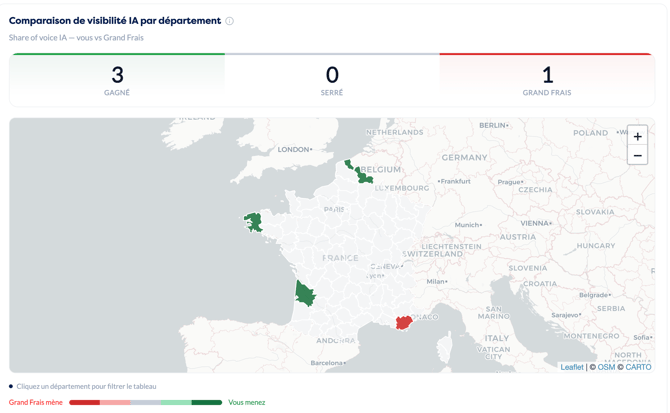Click the ITALY label on the map
Screen dimensions: 670x413
click(497, 338)
